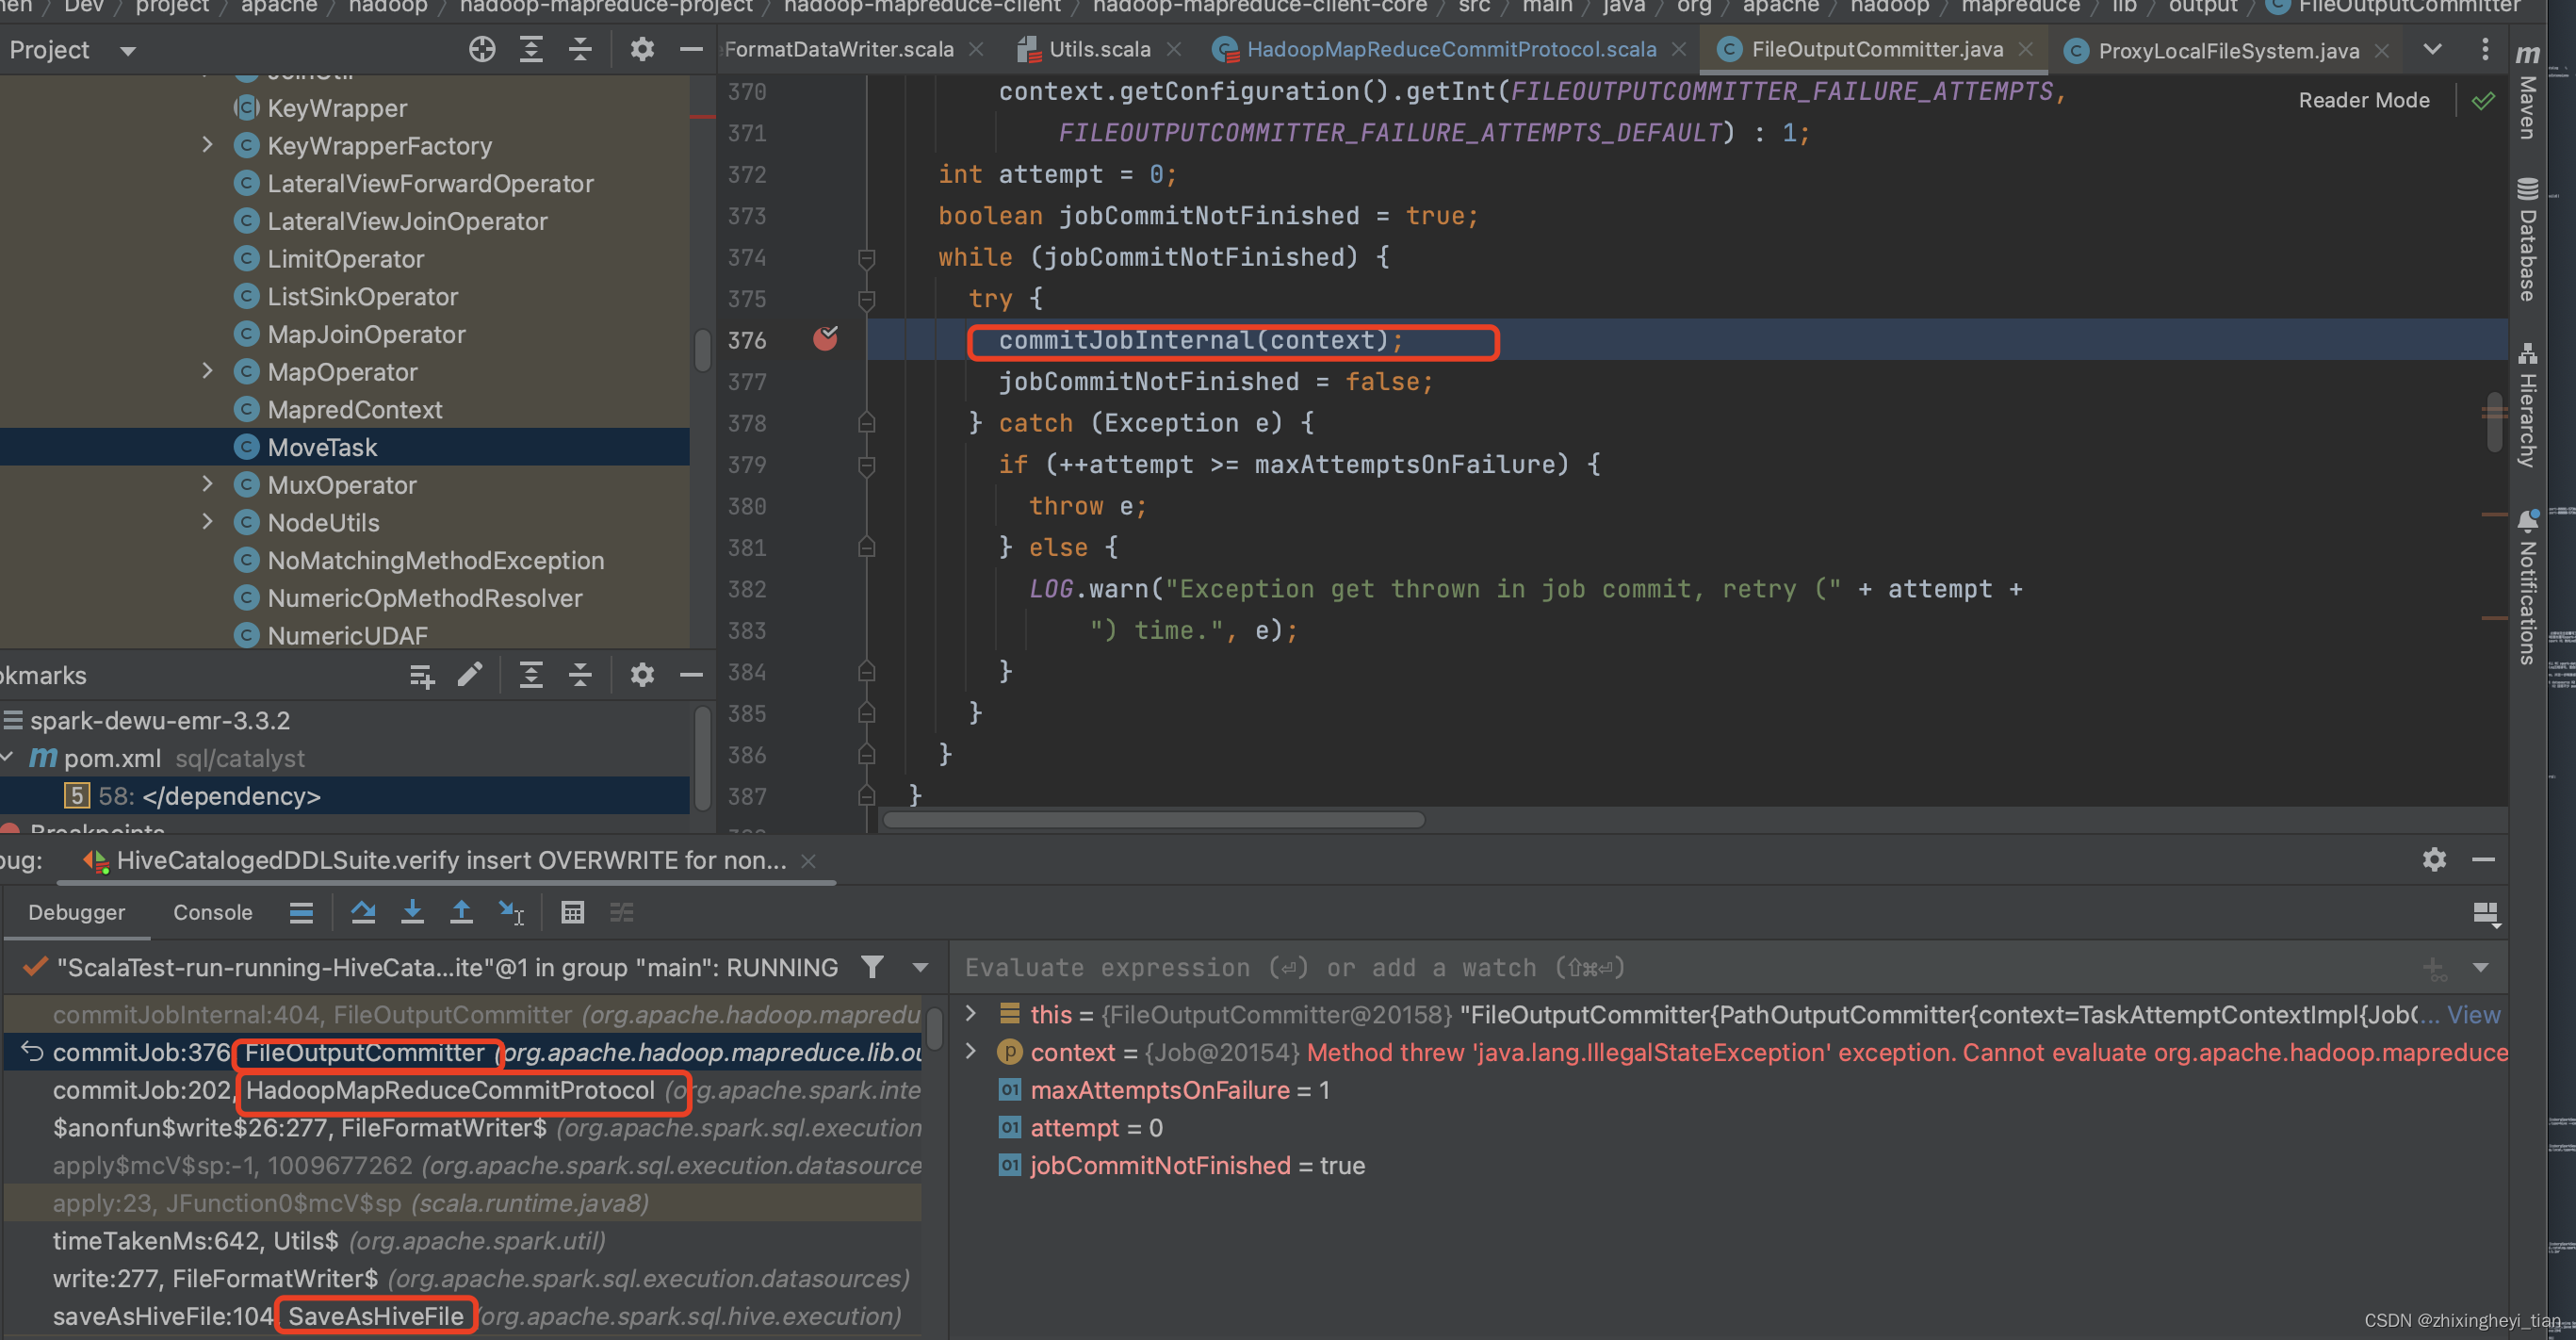Toggle Reader Mode in editor
Viewport: 2576px width, 1340px height.
(2364, 100)
